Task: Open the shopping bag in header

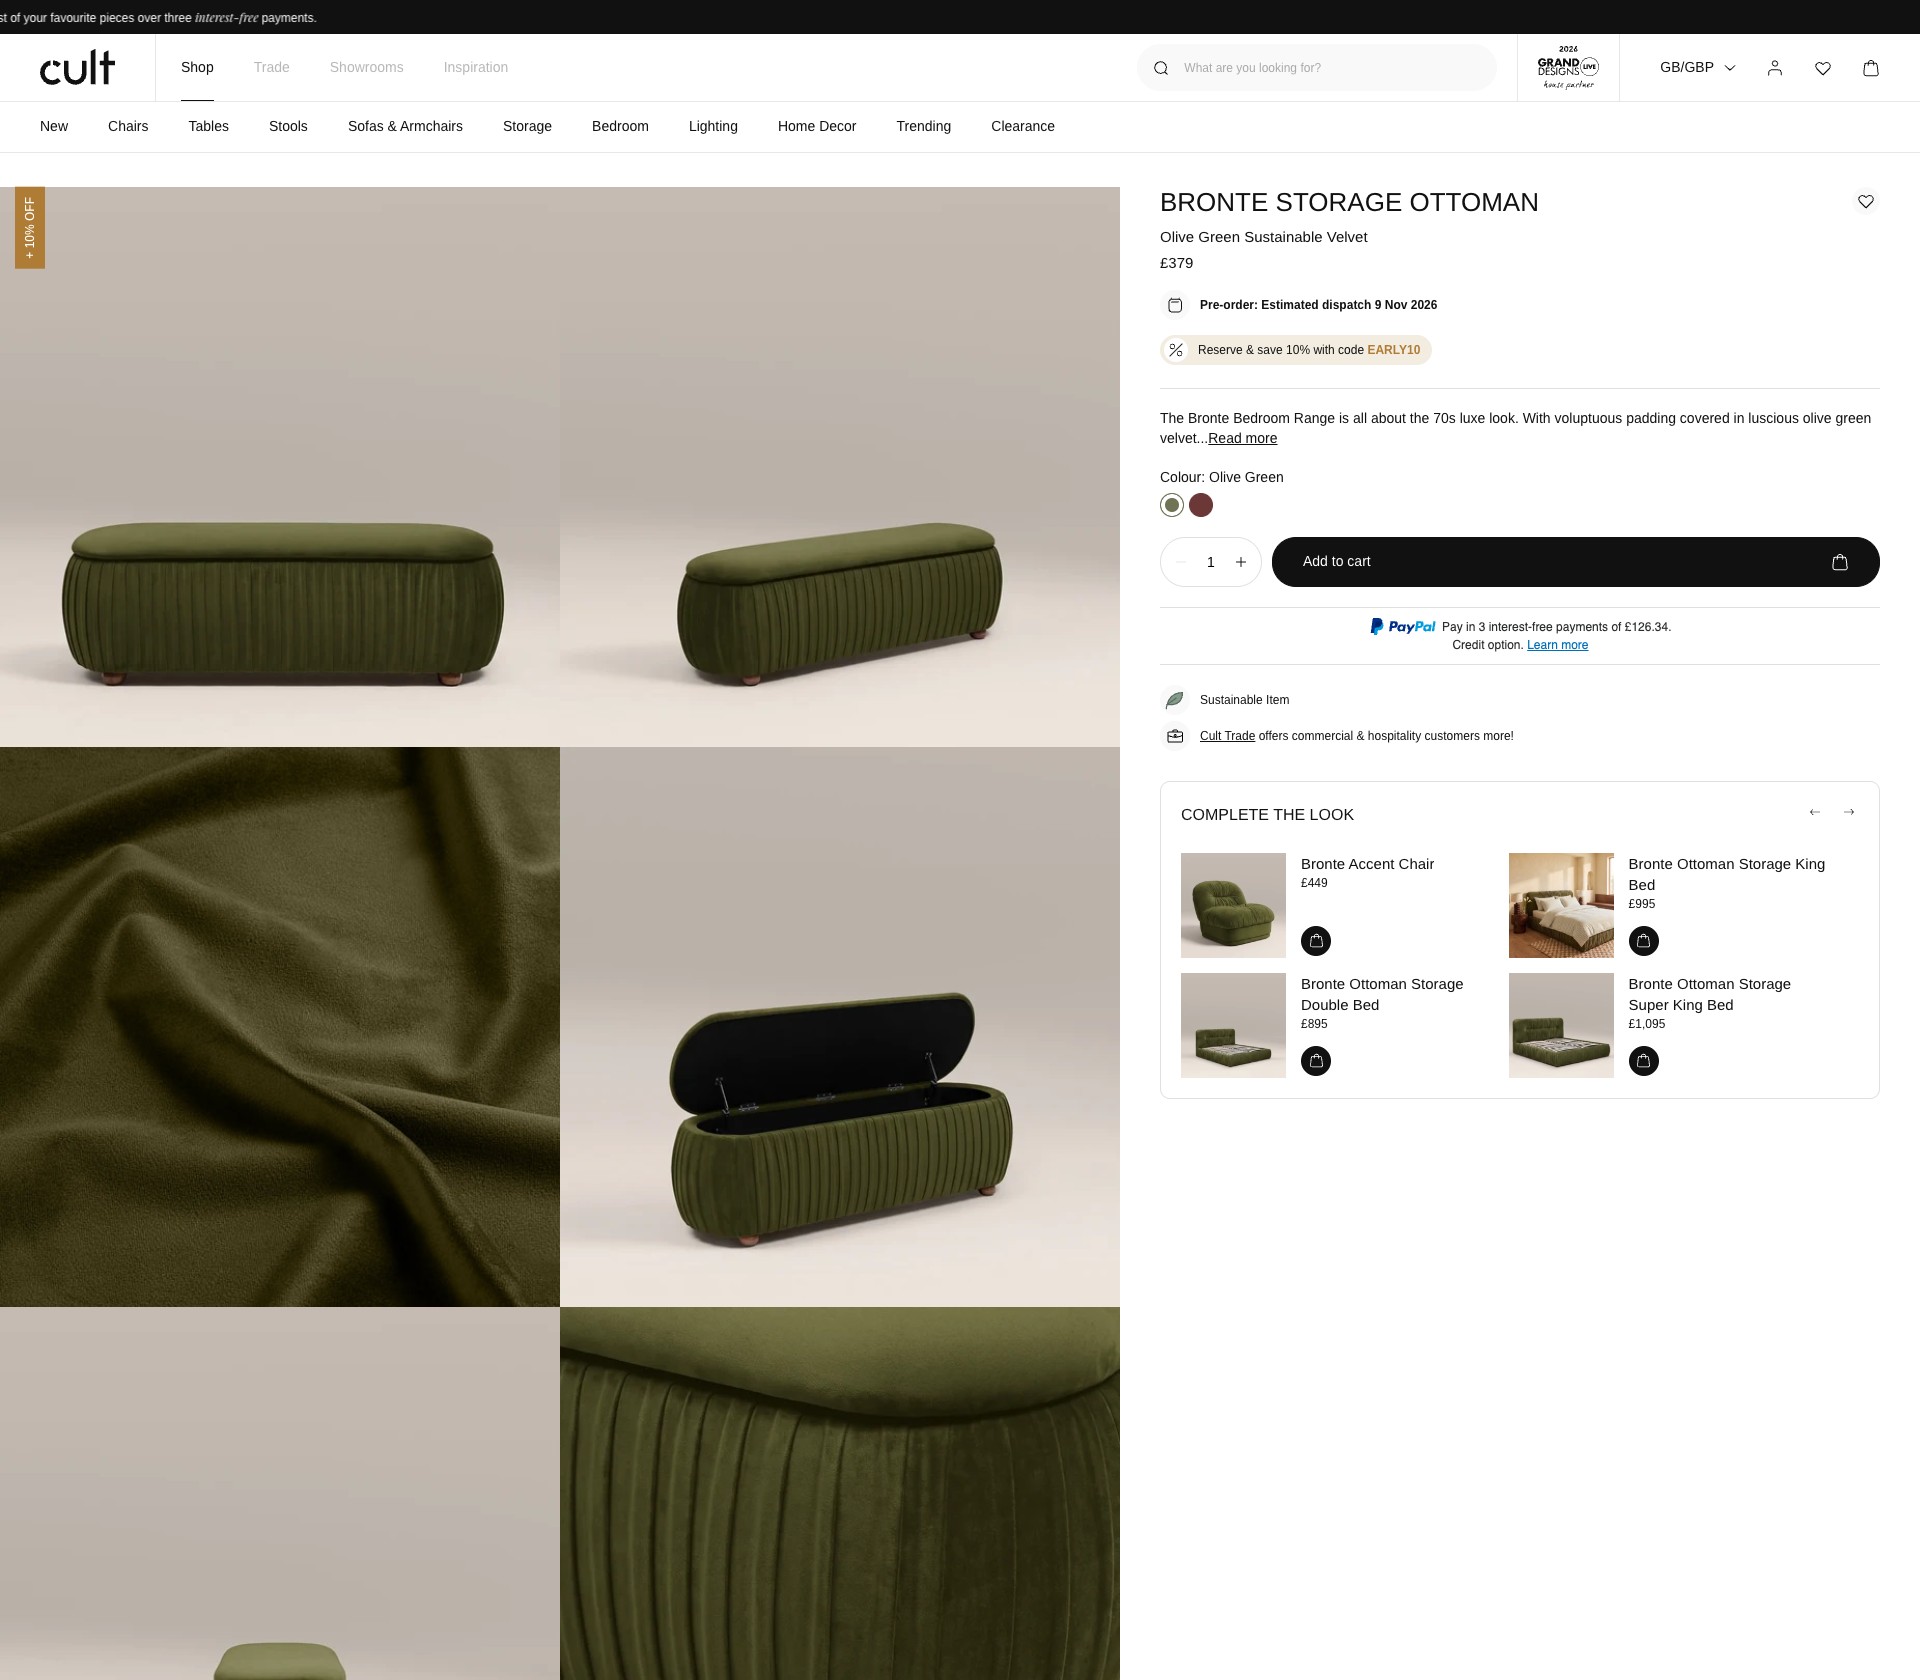Action: (x=1871, y=68)
